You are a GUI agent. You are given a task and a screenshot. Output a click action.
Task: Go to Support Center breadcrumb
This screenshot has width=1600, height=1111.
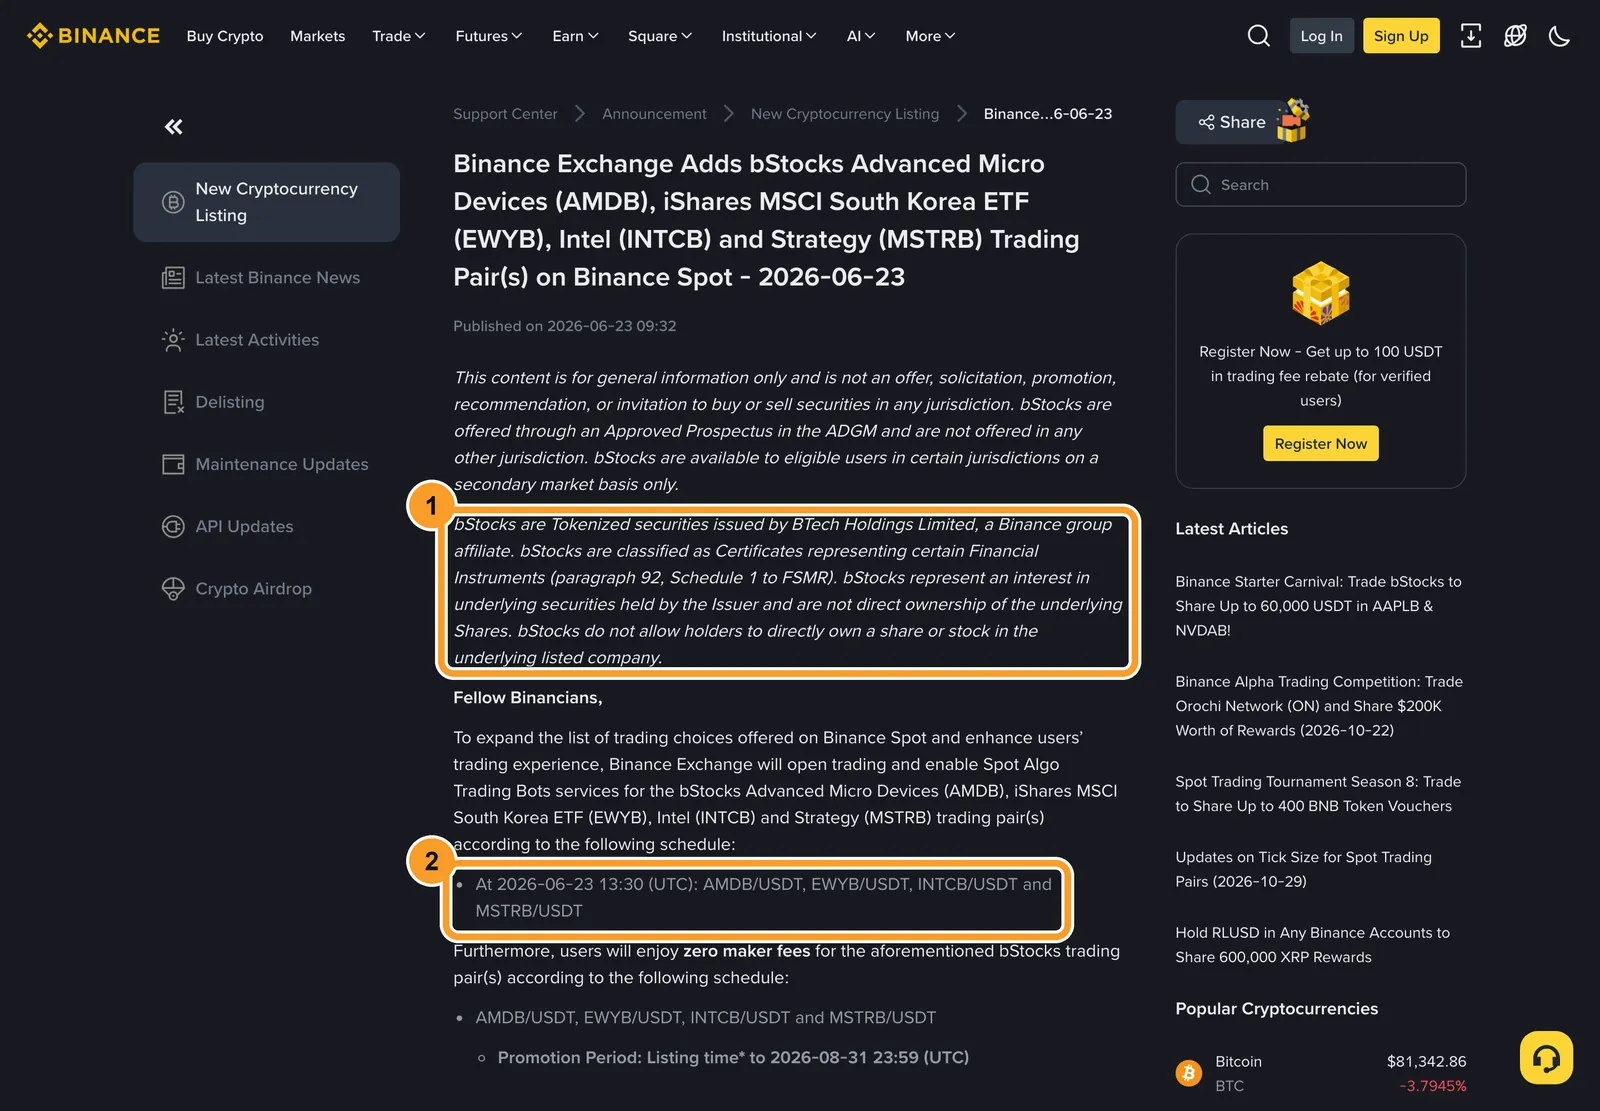(505, 114)
